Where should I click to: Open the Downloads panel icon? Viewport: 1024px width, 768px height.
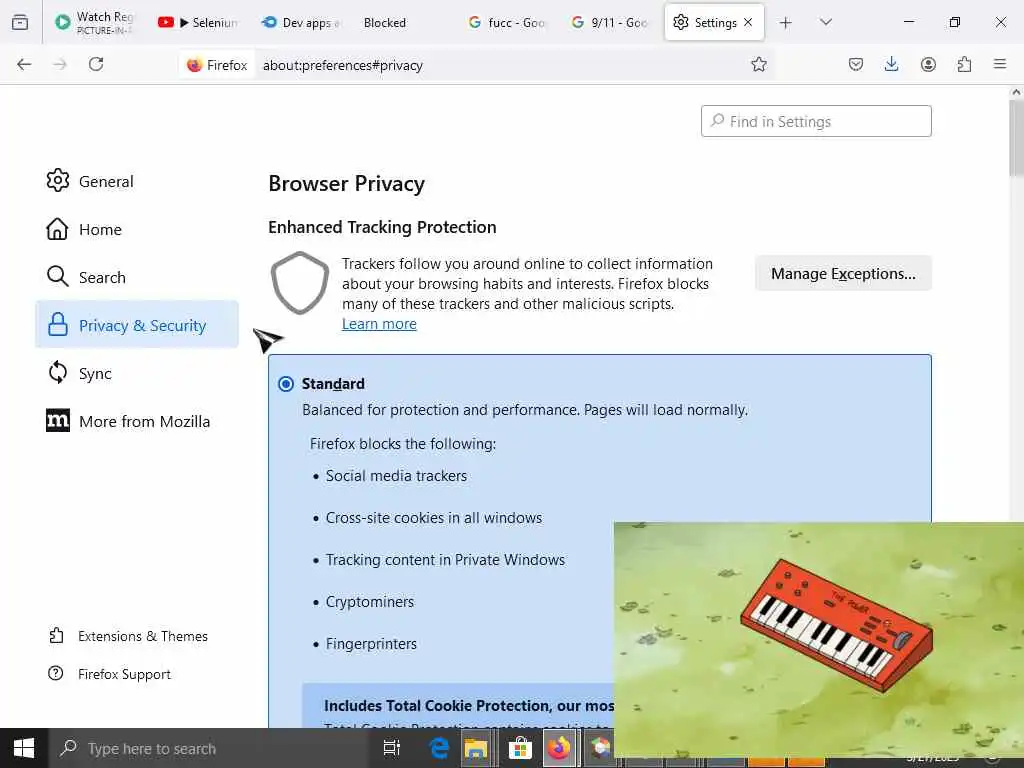click(891, 64)
